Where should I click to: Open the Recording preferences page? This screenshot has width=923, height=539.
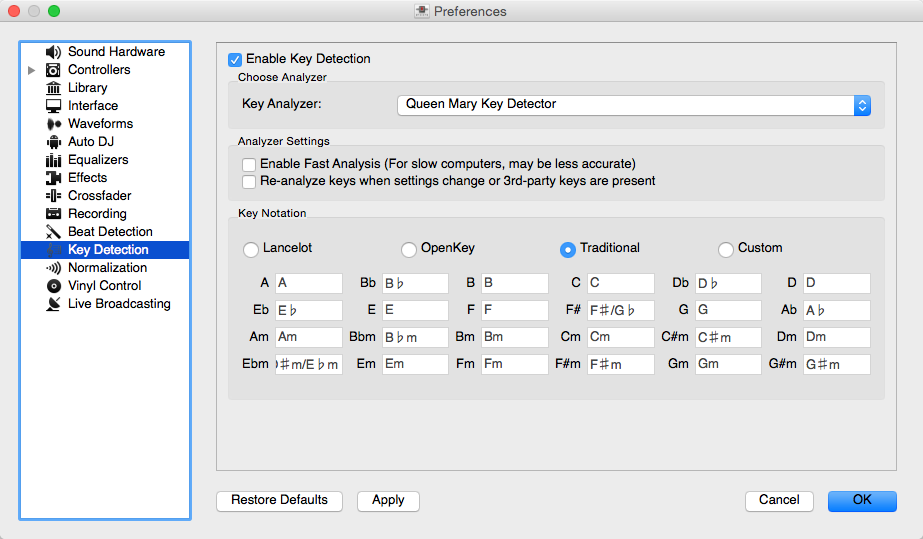[97, 214]
